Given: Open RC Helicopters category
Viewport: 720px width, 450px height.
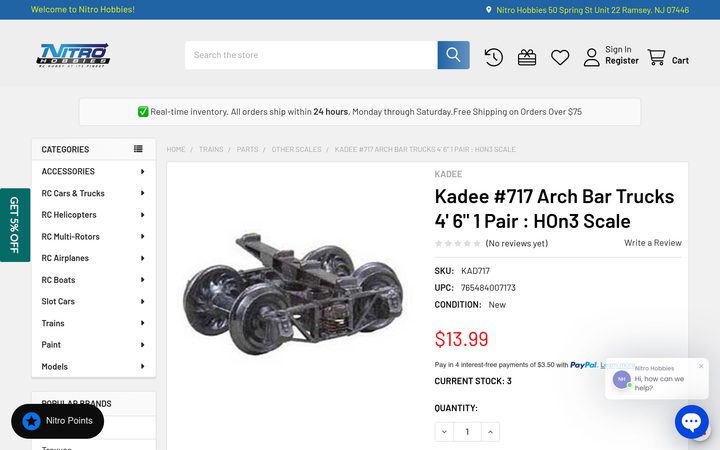Looking at the screenshot, I should pos(69,215).
